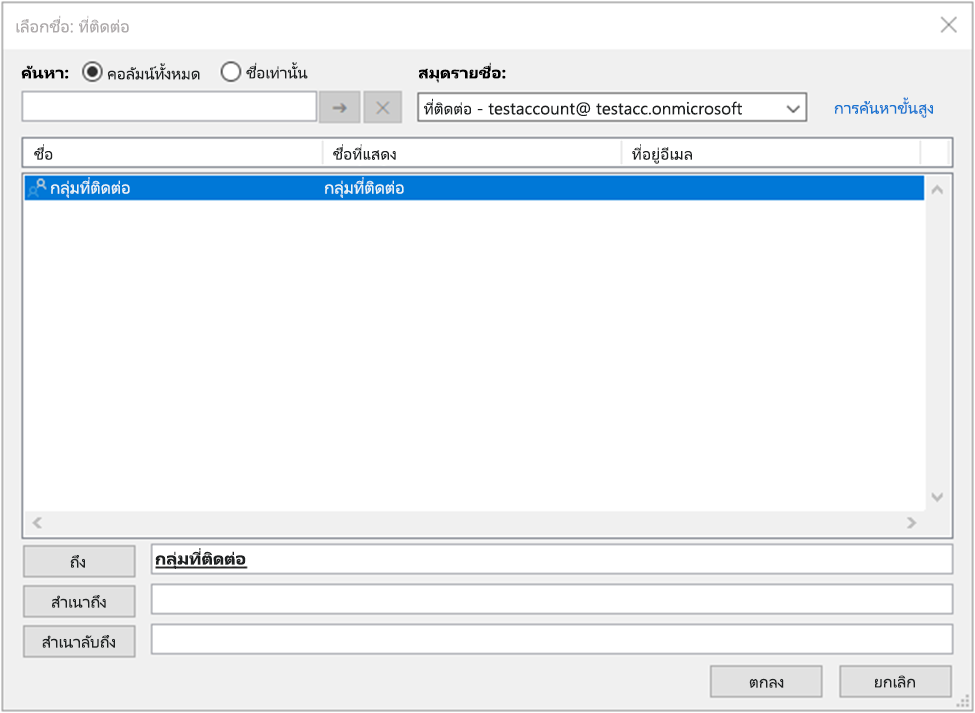
Task: Open the การค้นหาขั้นสูง advanced search link
Action: pos(883,109)
